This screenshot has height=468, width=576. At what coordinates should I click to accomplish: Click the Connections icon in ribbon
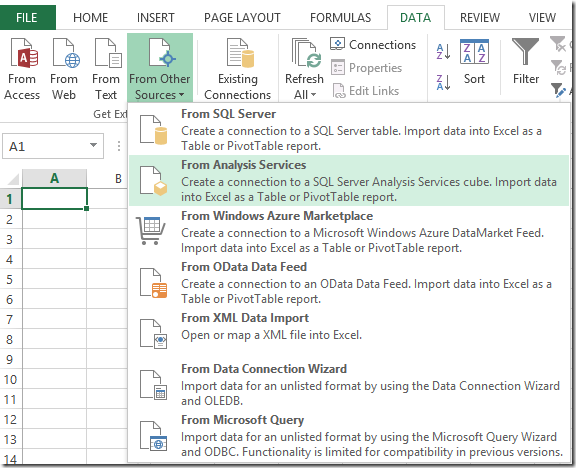point(337,44)
